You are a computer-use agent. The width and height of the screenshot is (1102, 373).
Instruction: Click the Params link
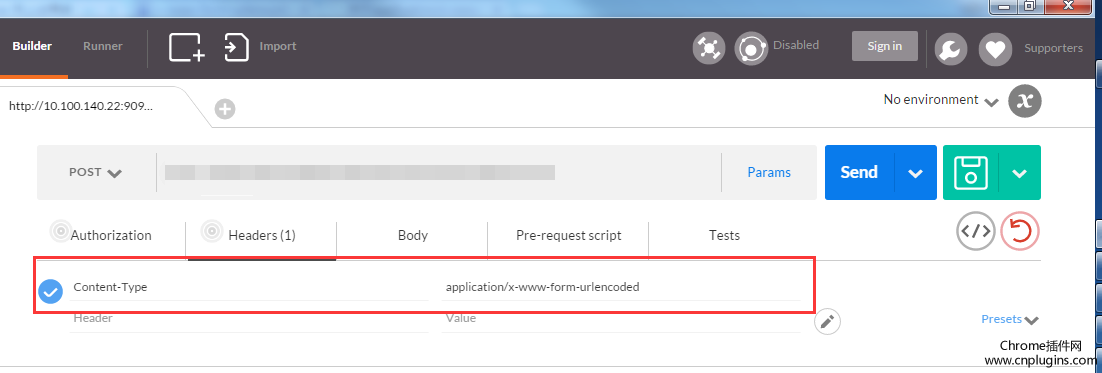(x=769, y=172)
